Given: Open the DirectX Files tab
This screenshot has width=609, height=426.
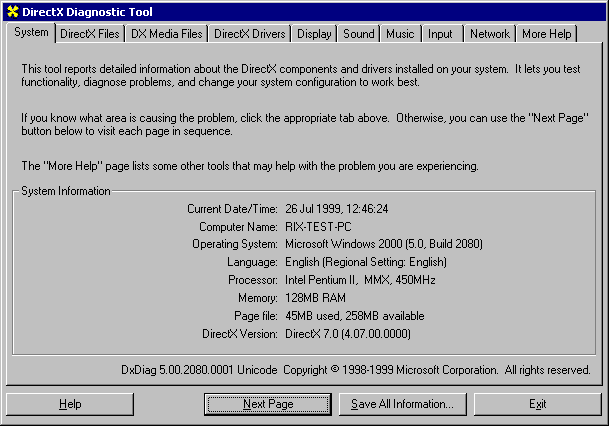Looking at the screenshot, I should tap(90, 34).
